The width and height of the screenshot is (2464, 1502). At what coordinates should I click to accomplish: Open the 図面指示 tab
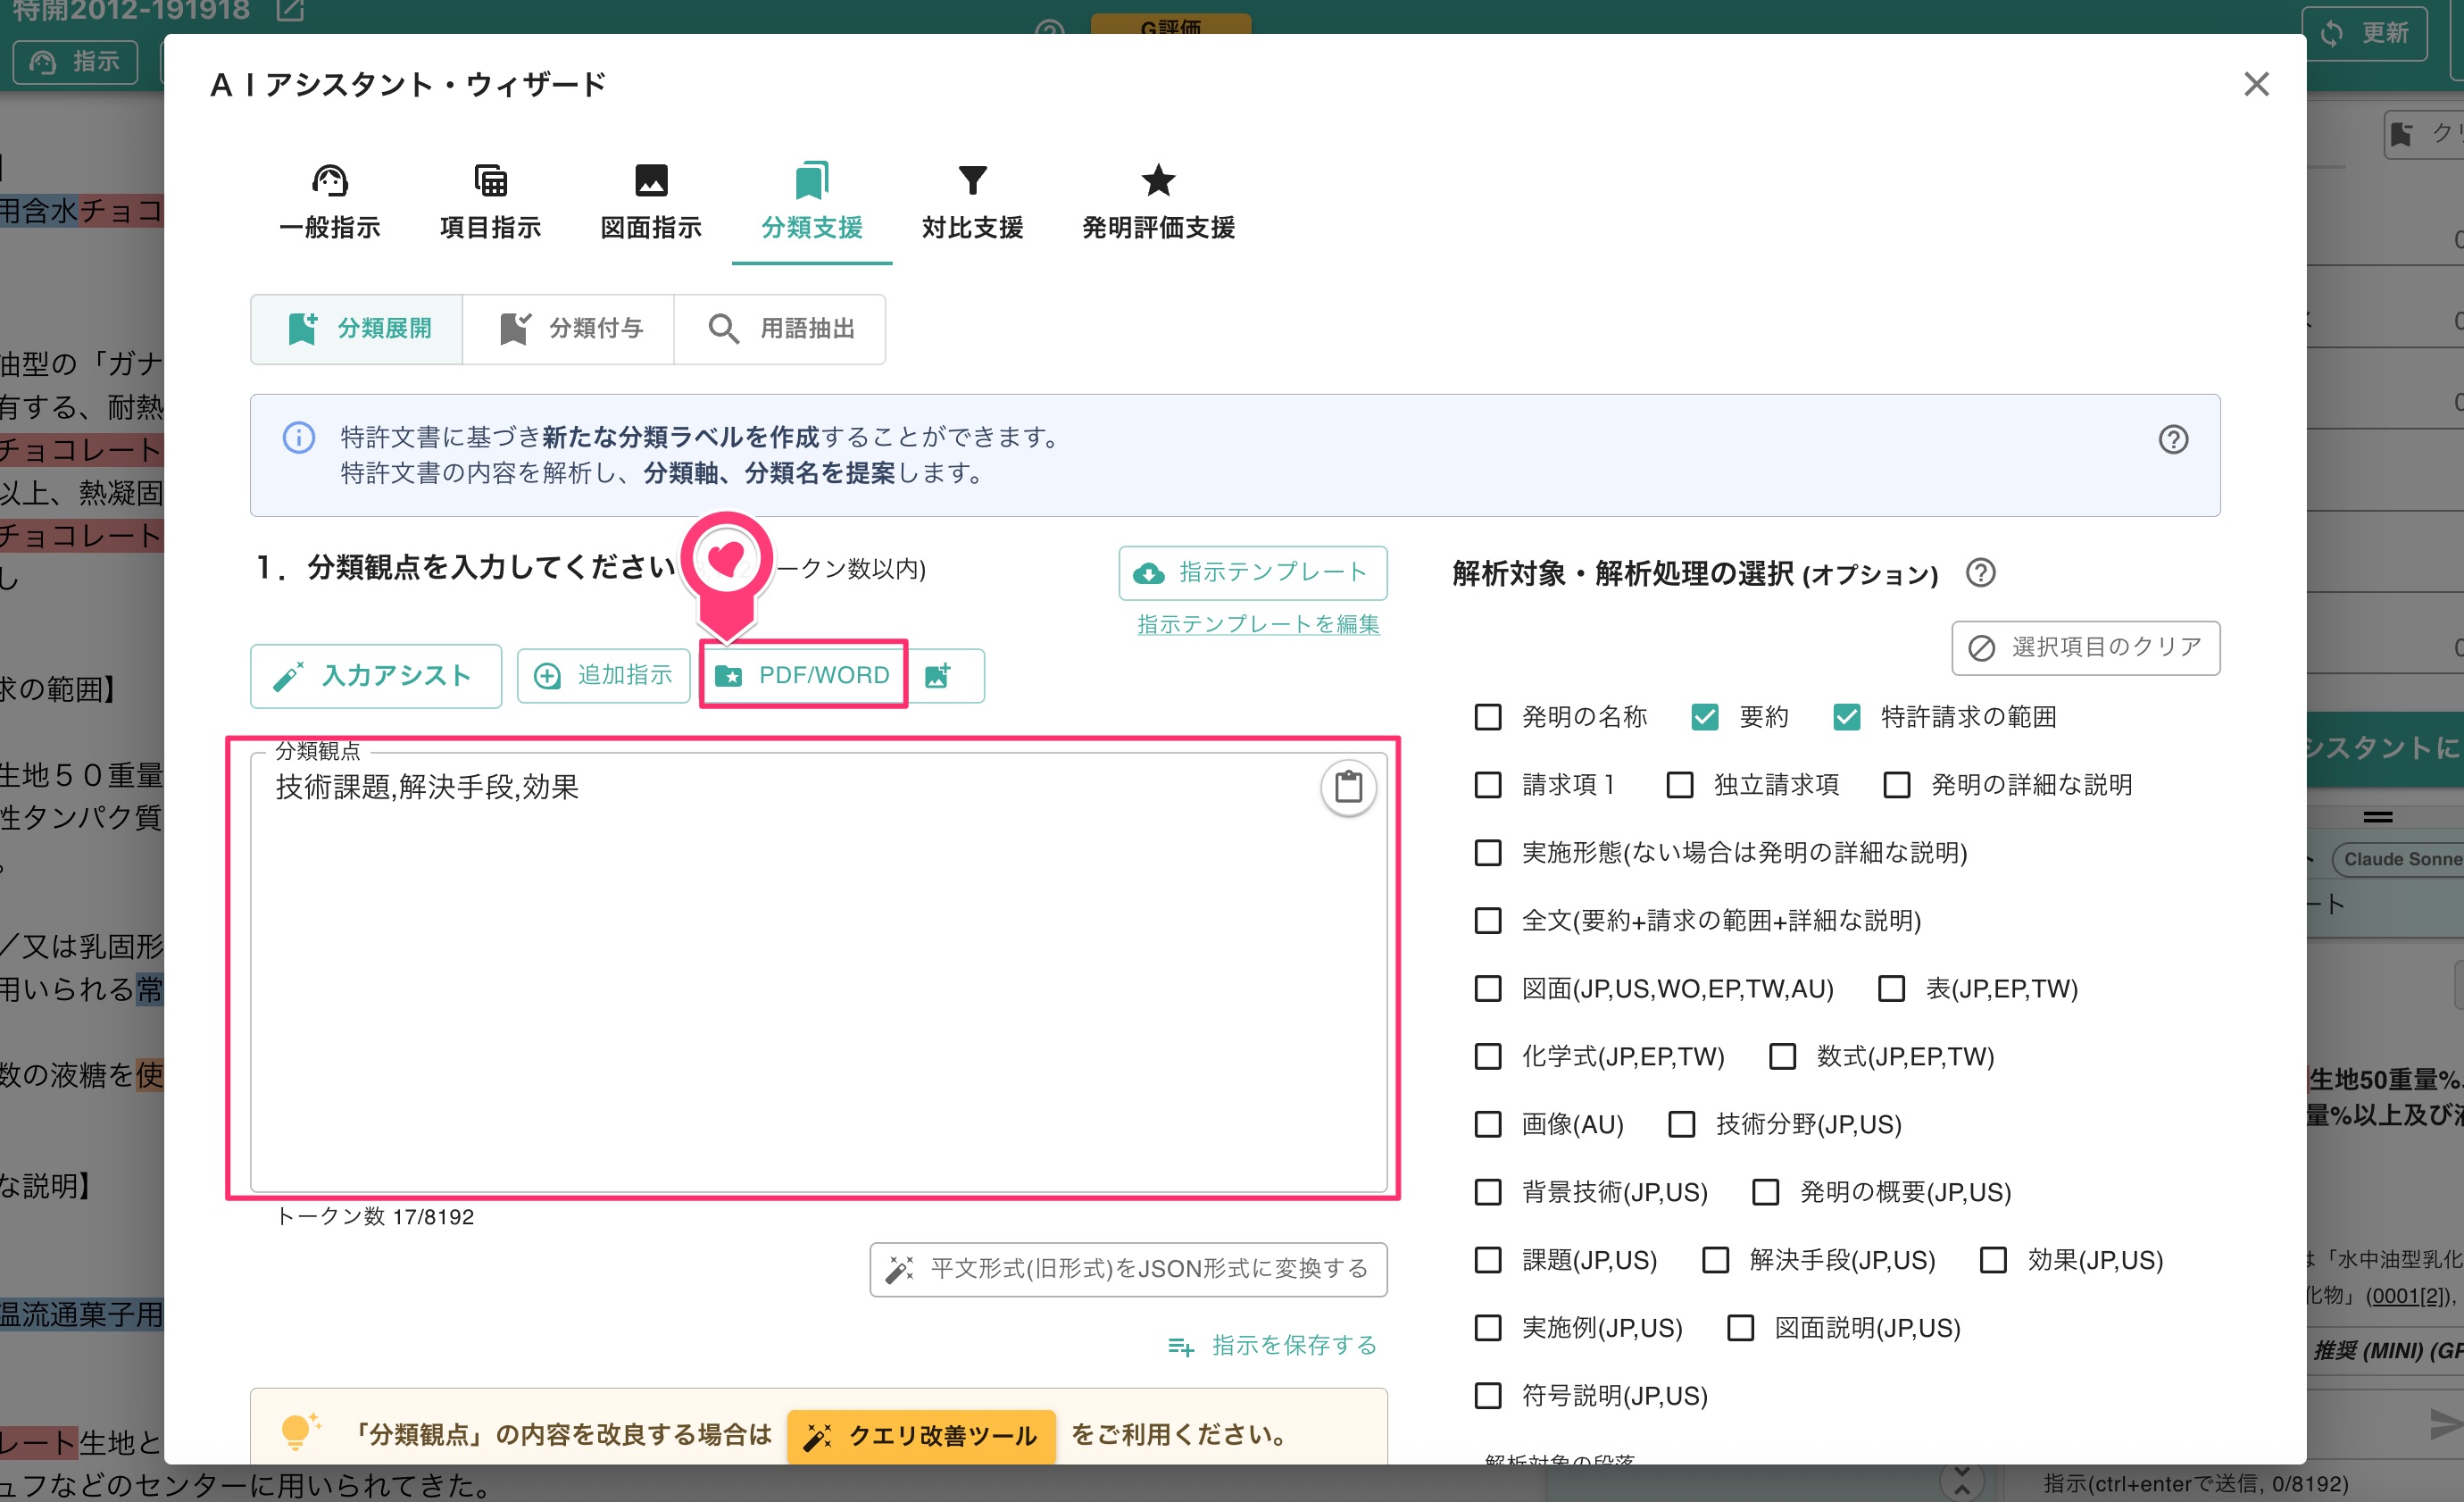[651, 204]
